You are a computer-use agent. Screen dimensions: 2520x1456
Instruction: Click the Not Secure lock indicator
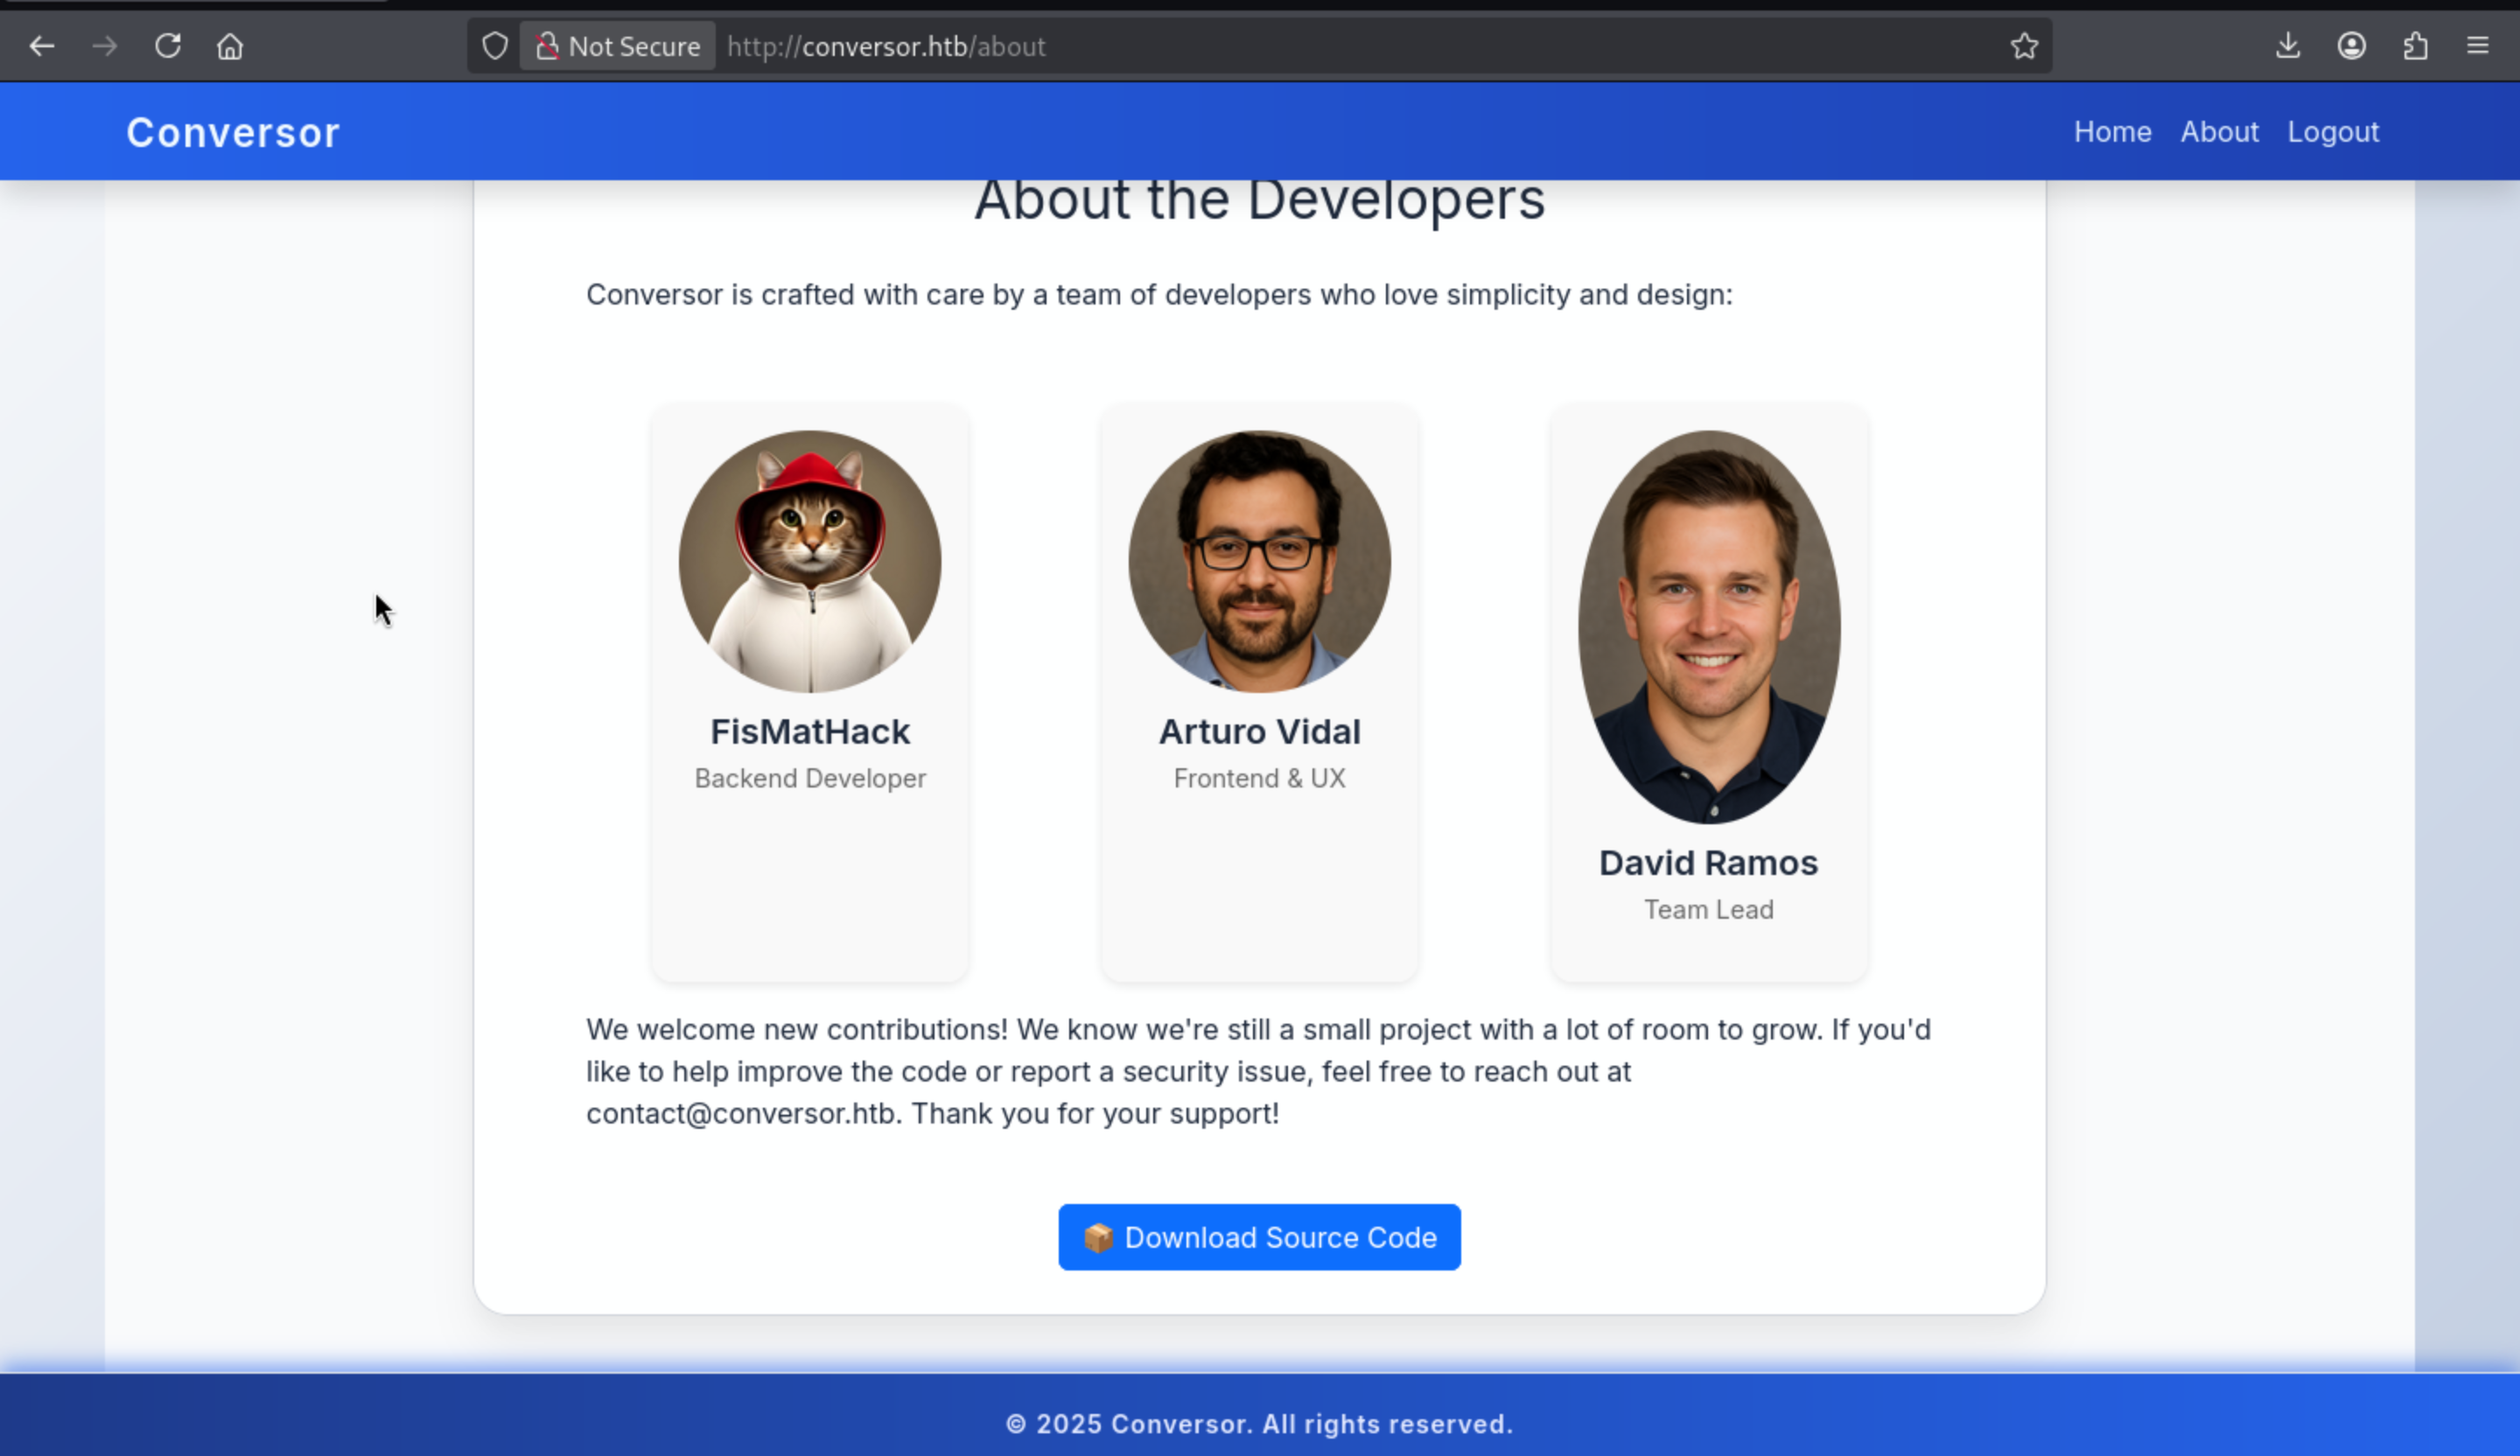[618, 46]
